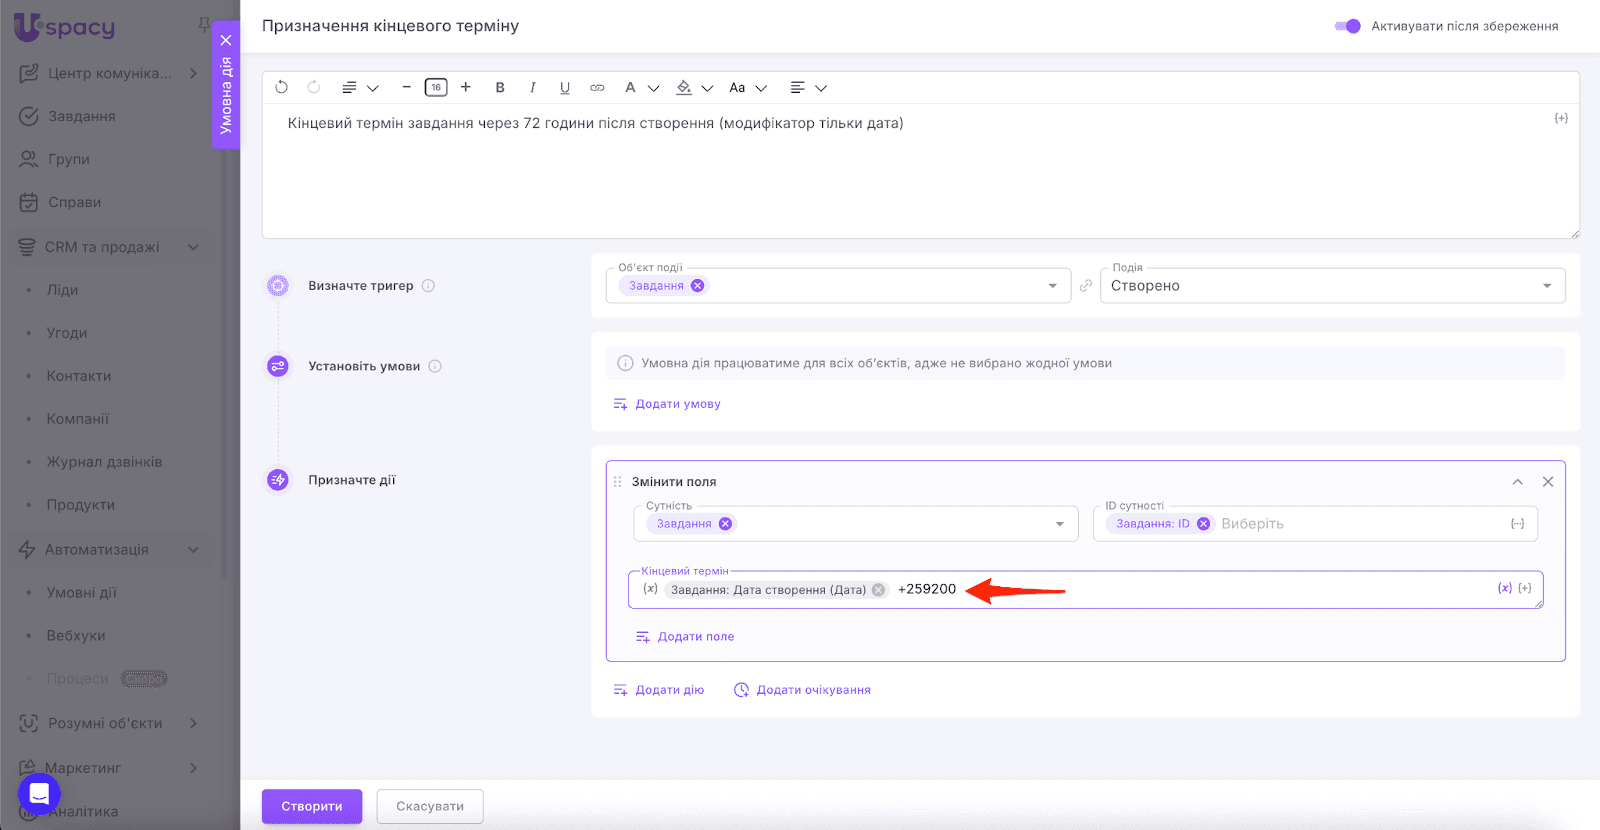This screenshot has height=830, width=1600.
Task: Click inside the 'Кінцевий термін' input field
Action: [1200, 590]
